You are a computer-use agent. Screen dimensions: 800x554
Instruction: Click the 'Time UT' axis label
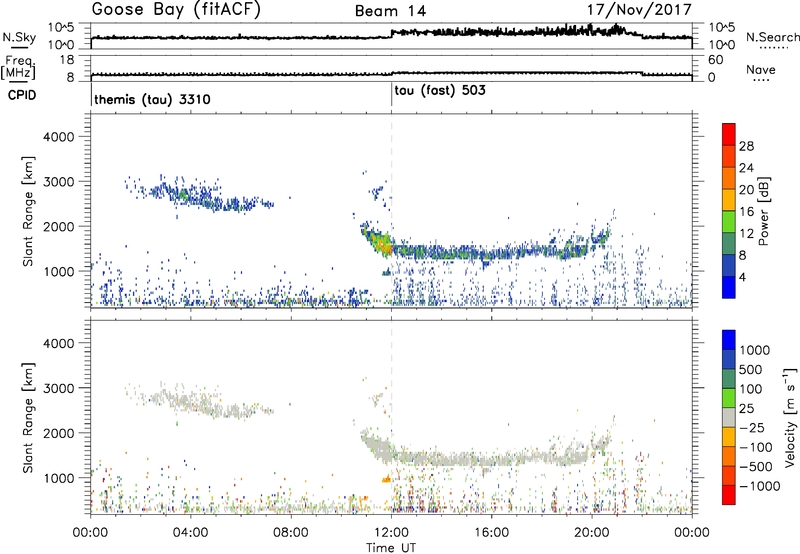click(x=391, y=548)
